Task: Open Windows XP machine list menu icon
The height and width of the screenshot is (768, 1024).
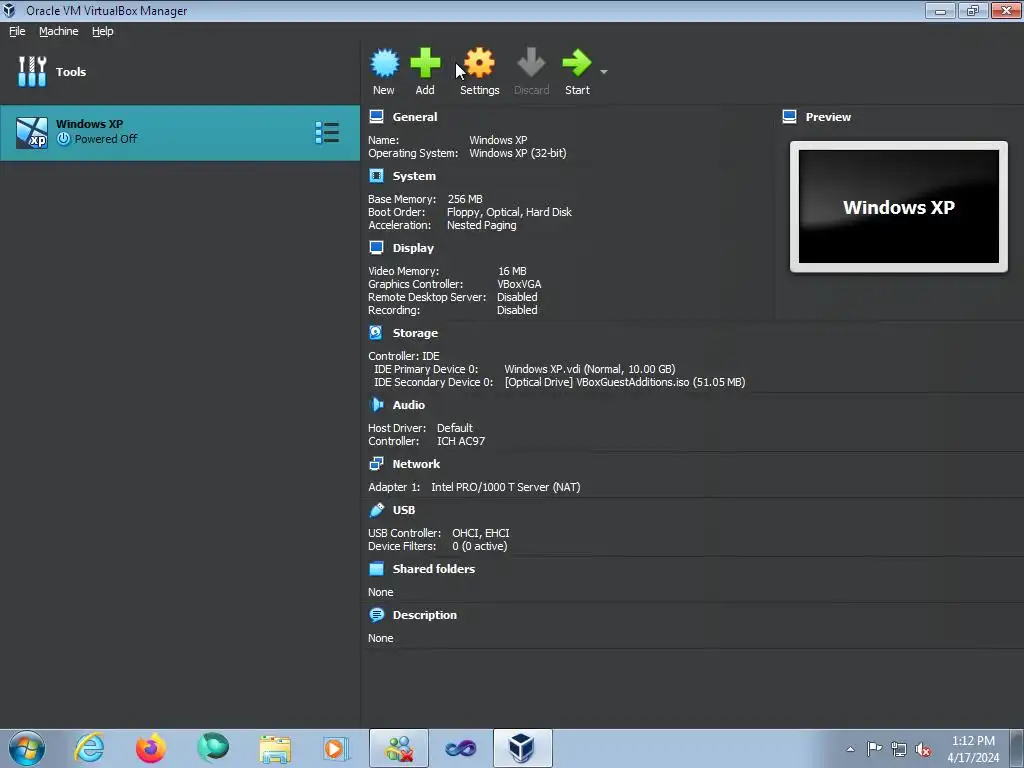Action: (x=327, y=133)
